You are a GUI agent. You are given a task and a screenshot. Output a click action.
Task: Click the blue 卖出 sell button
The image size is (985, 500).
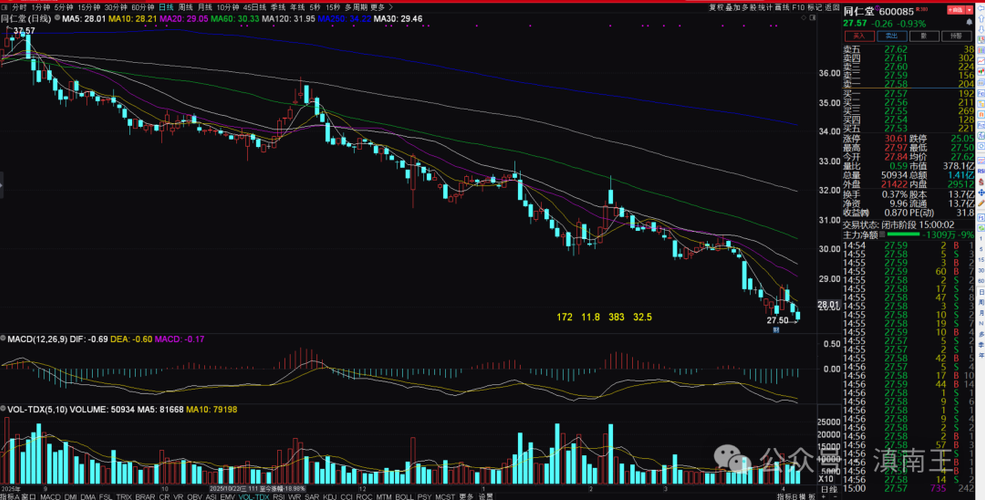point(892,36)
